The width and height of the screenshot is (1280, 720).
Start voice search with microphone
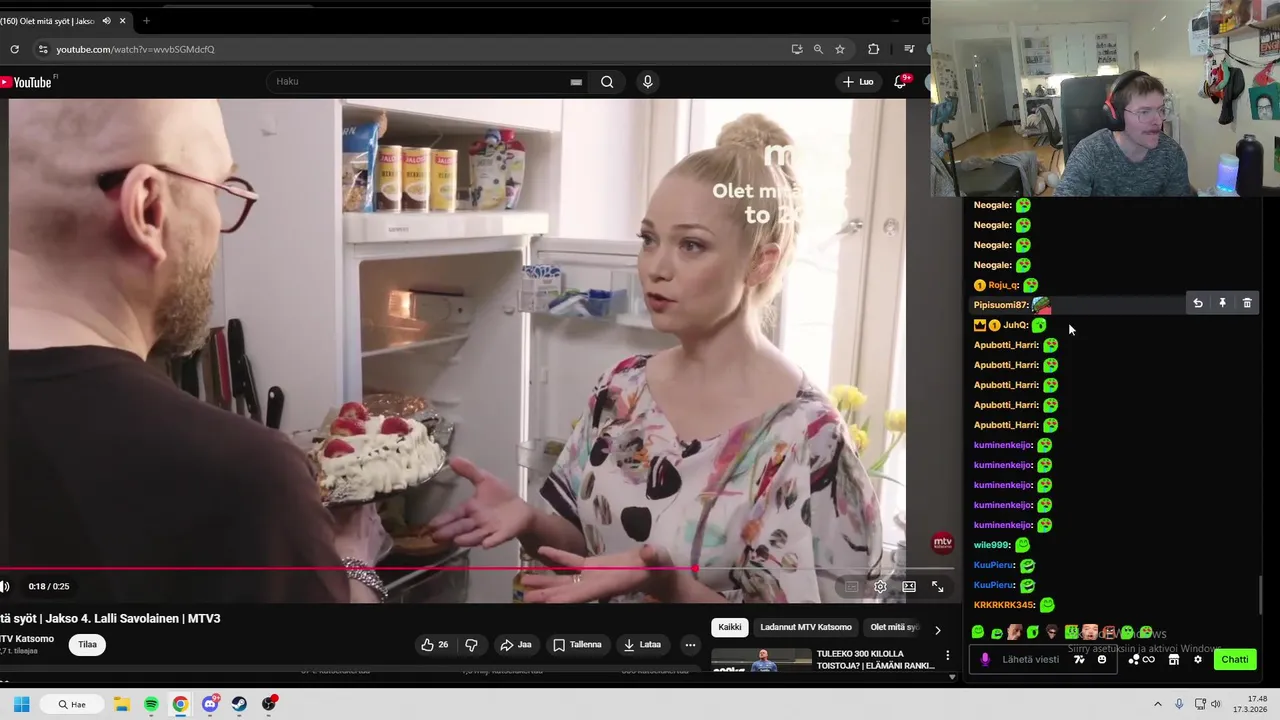pyautogui.click(x=647, y=82)
